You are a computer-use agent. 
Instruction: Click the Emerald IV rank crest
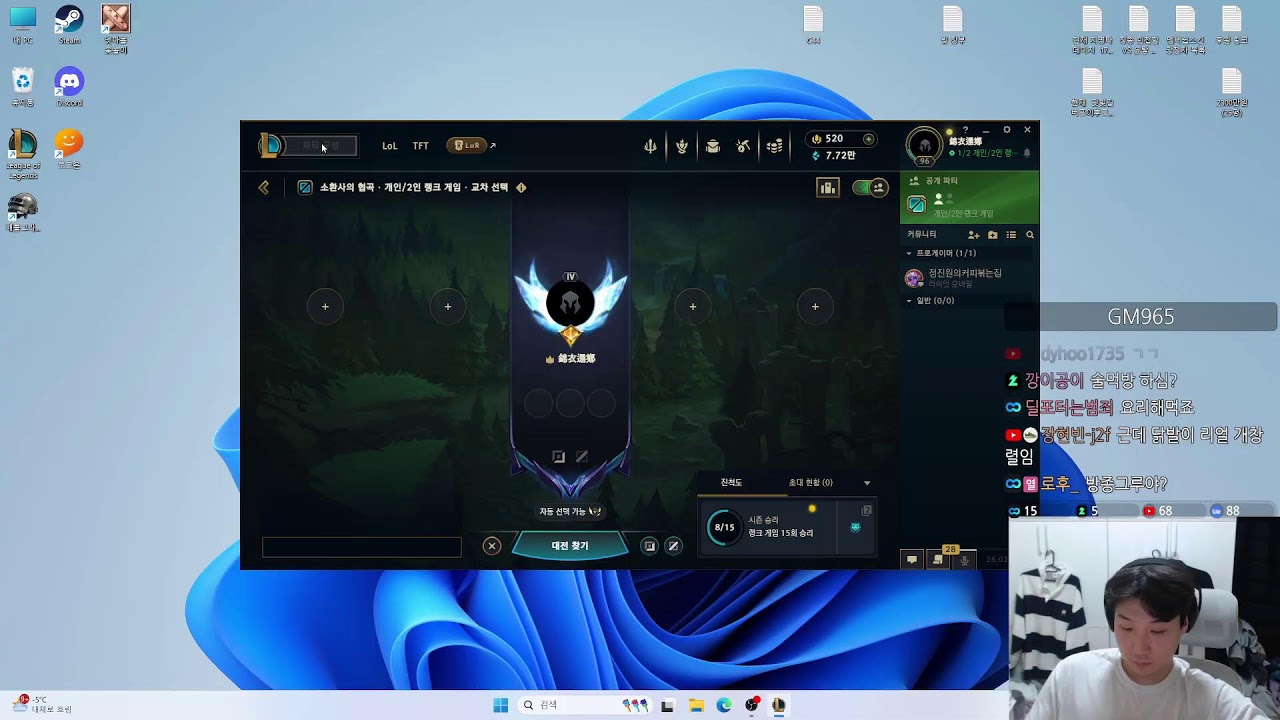tap(570, 305)
